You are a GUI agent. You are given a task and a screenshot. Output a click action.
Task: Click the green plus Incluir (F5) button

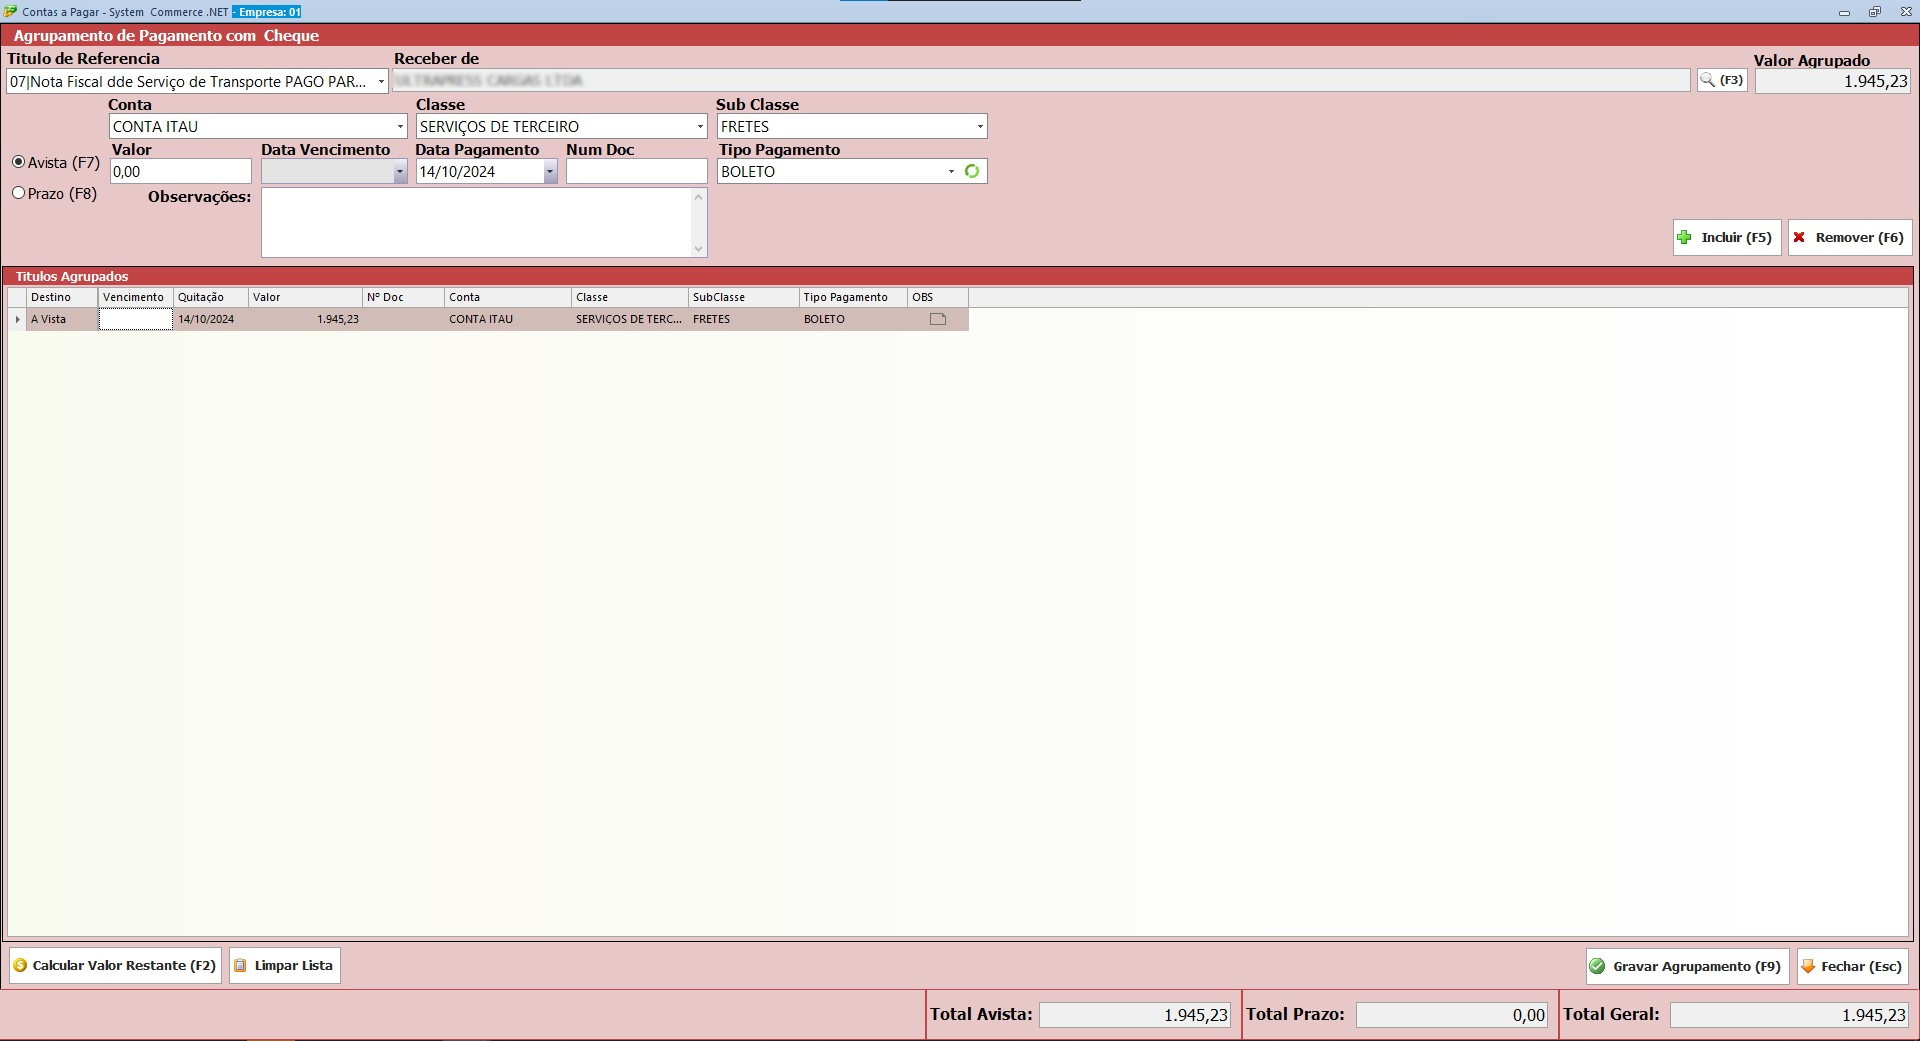[1726, 238]
